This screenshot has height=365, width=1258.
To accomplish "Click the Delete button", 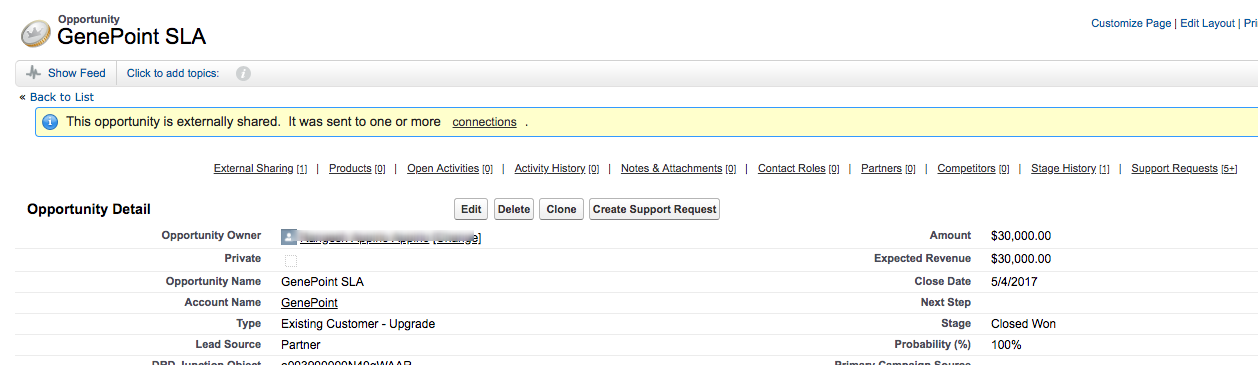I will pyautogui.click(x=514, y=209).
